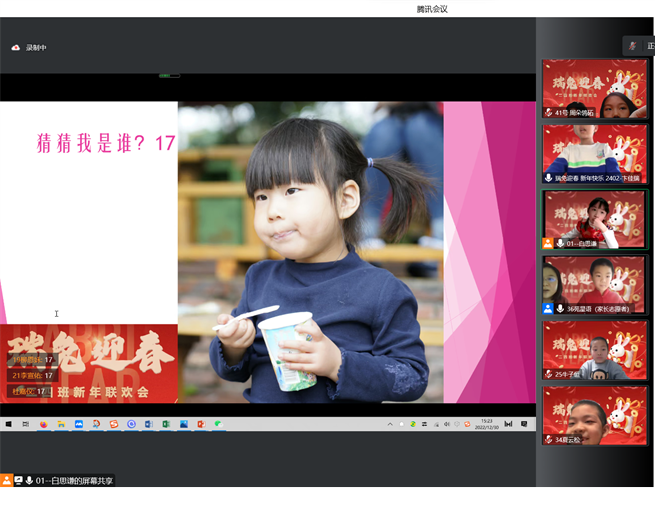Select the 25牛子 participant video tile
The width and height of the screenshot is (655, 513).
tap(594, 350)
